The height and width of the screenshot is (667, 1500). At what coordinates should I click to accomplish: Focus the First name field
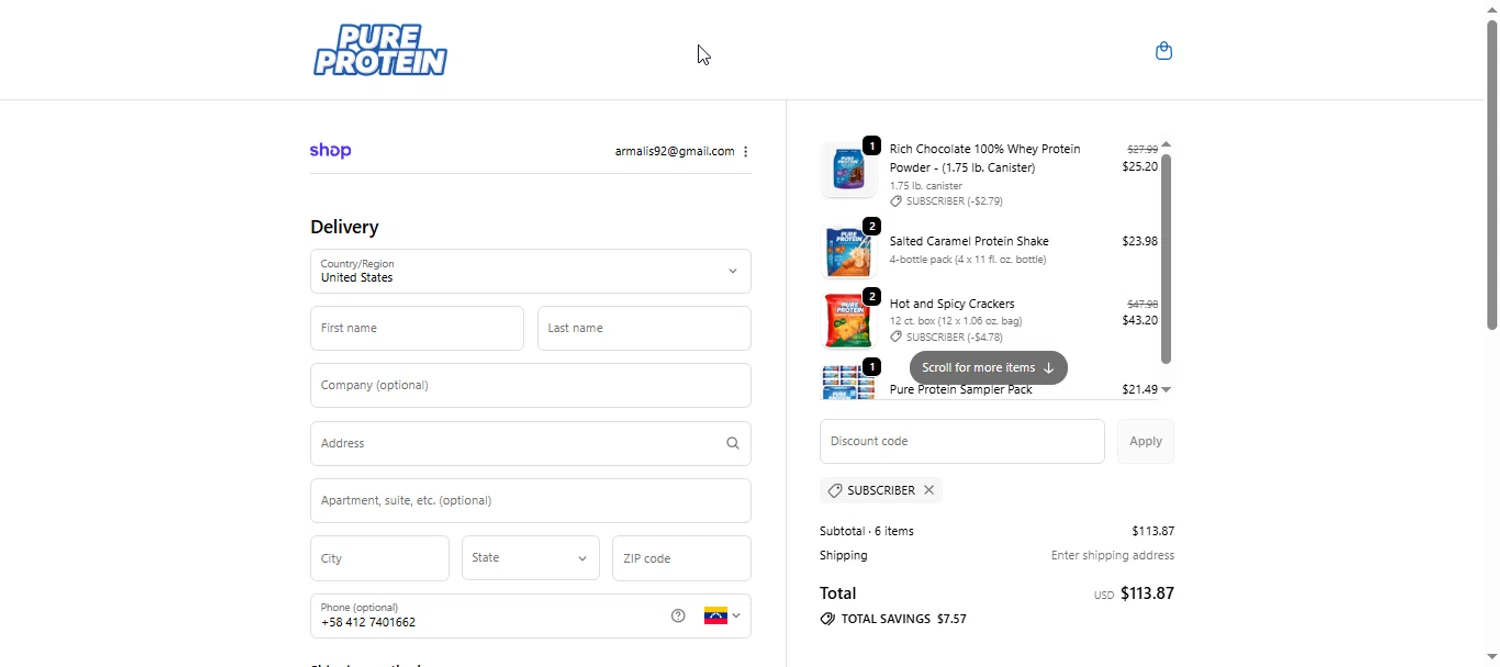pos(417,328)
